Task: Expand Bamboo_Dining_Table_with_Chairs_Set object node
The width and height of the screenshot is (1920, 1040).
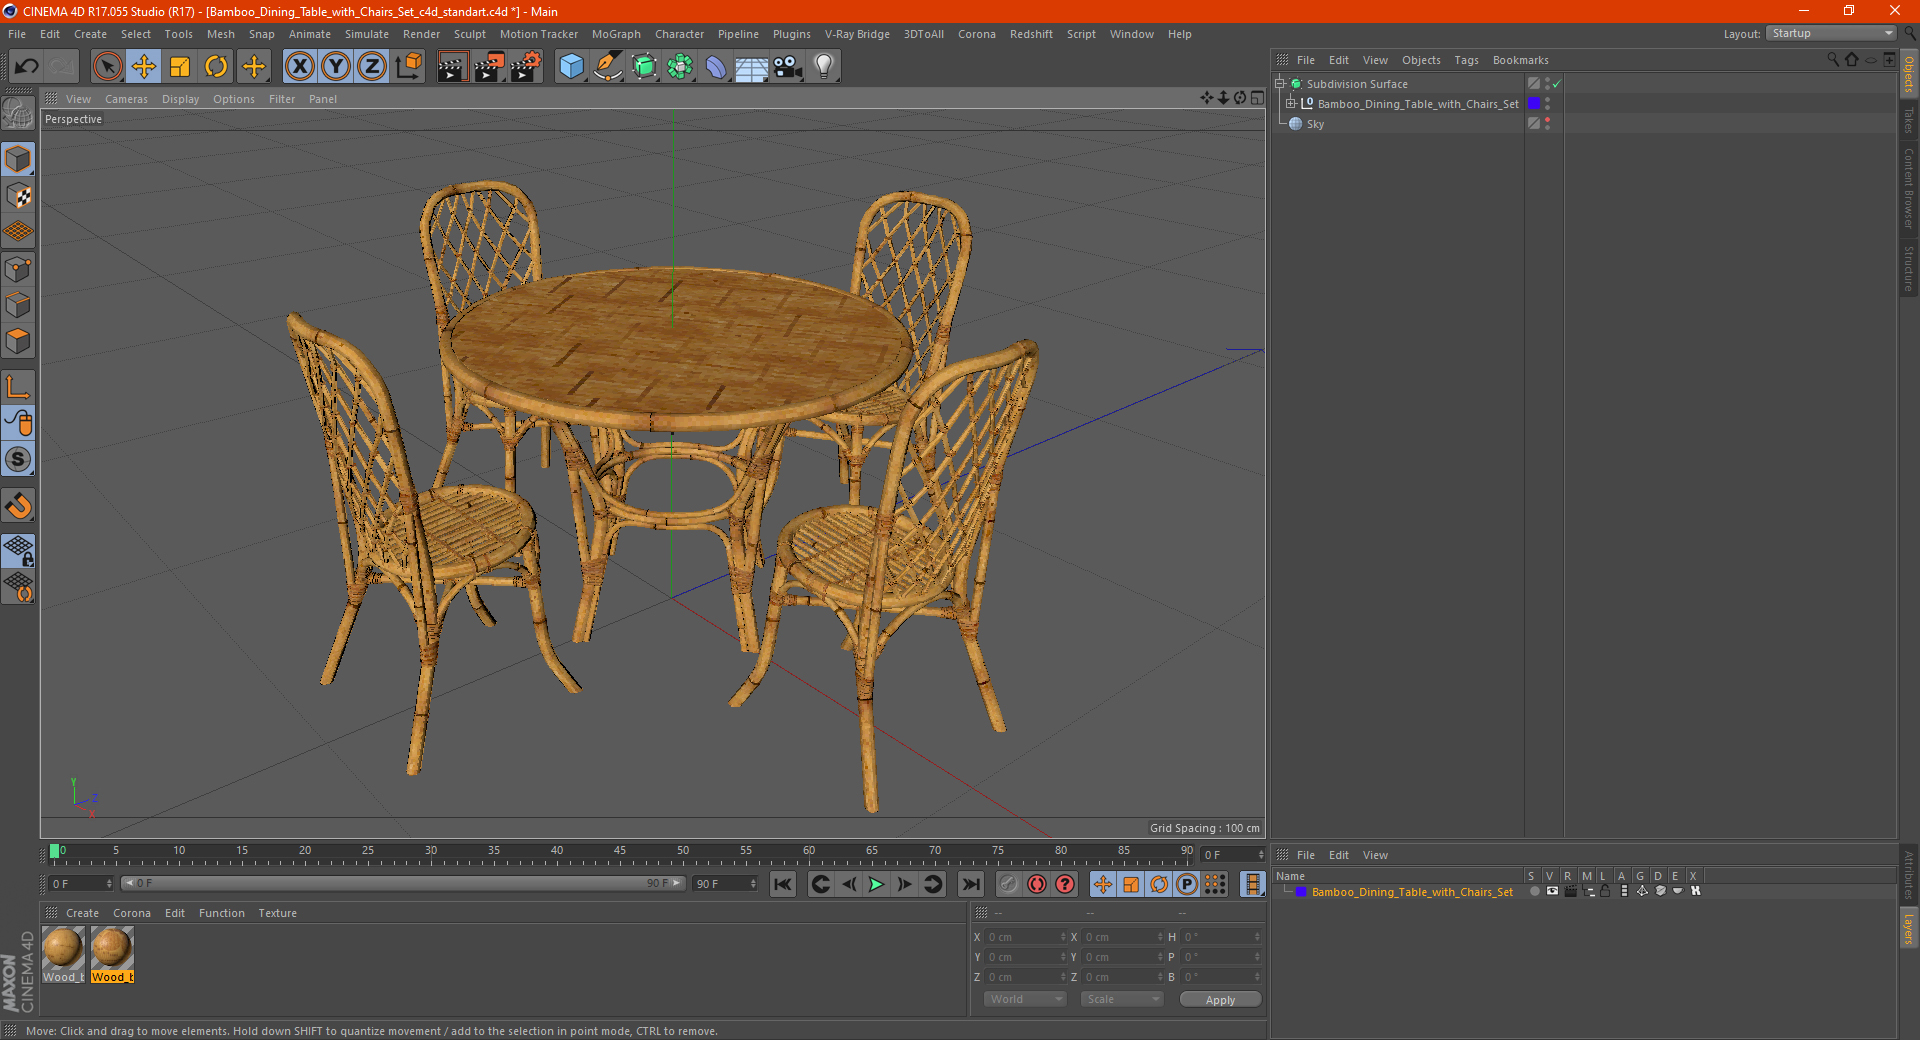Action: tap(1290, 104)
